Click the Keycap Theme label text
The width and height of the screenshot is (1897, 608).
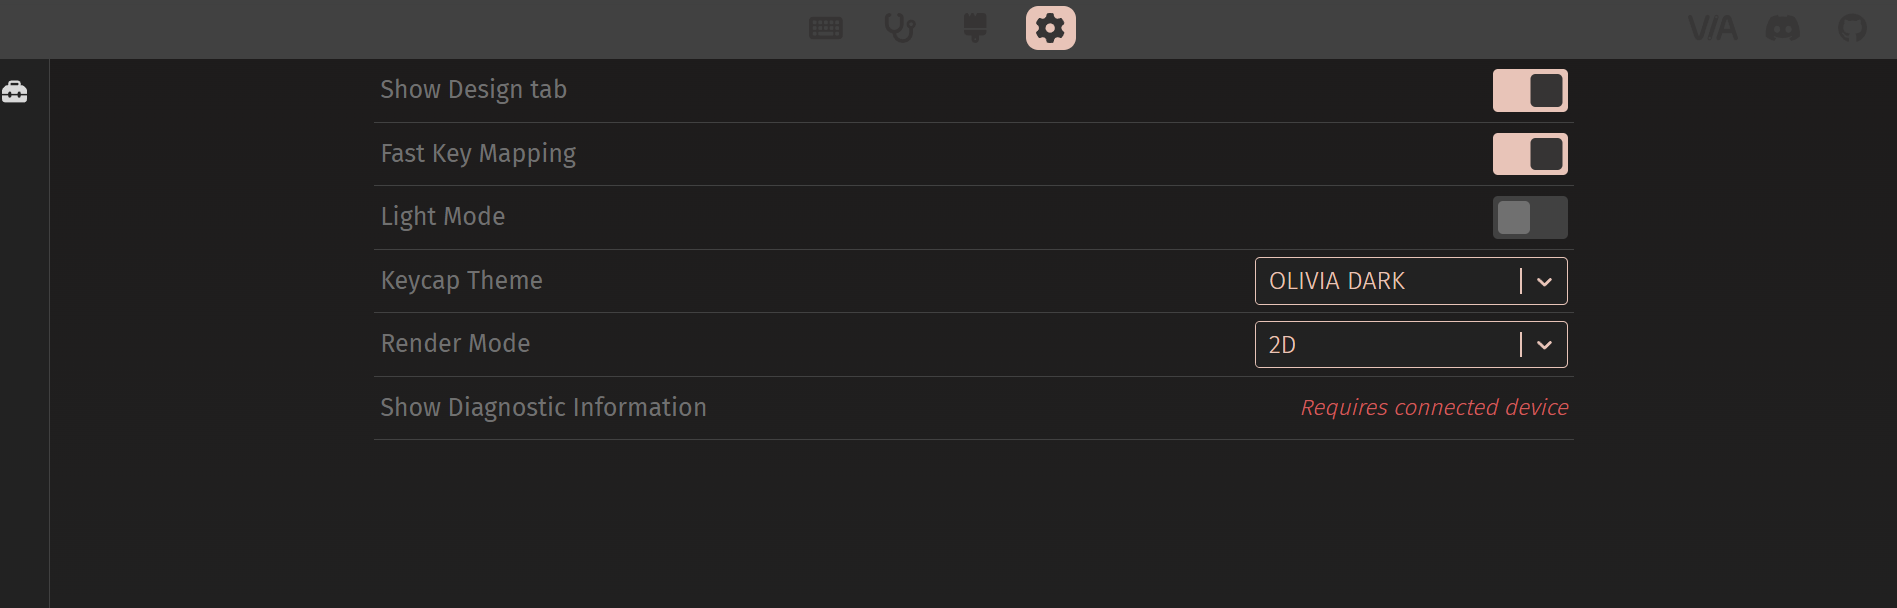tap(462, 281)
